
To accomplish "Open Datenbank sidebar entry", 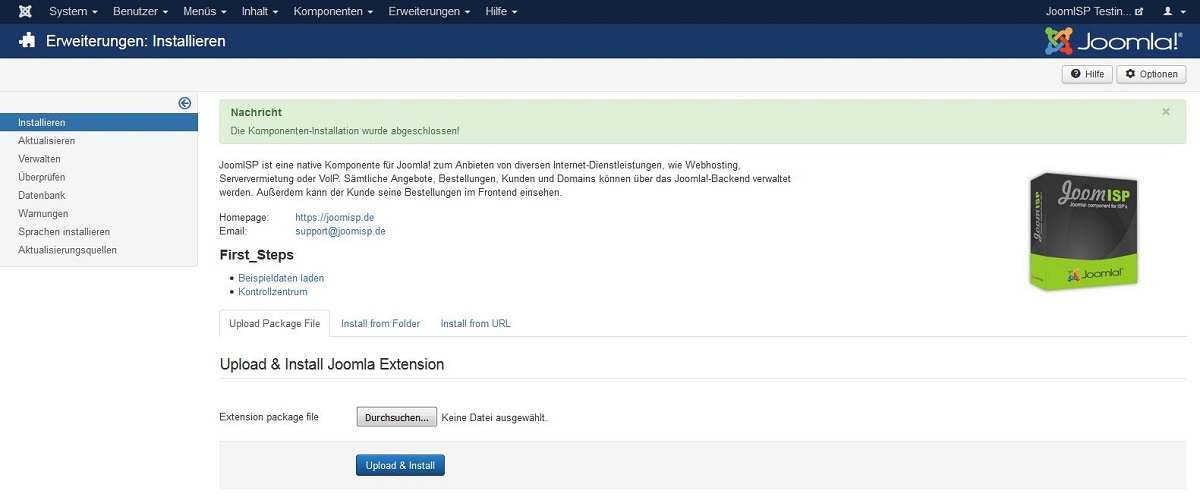I will coord(41,195).
